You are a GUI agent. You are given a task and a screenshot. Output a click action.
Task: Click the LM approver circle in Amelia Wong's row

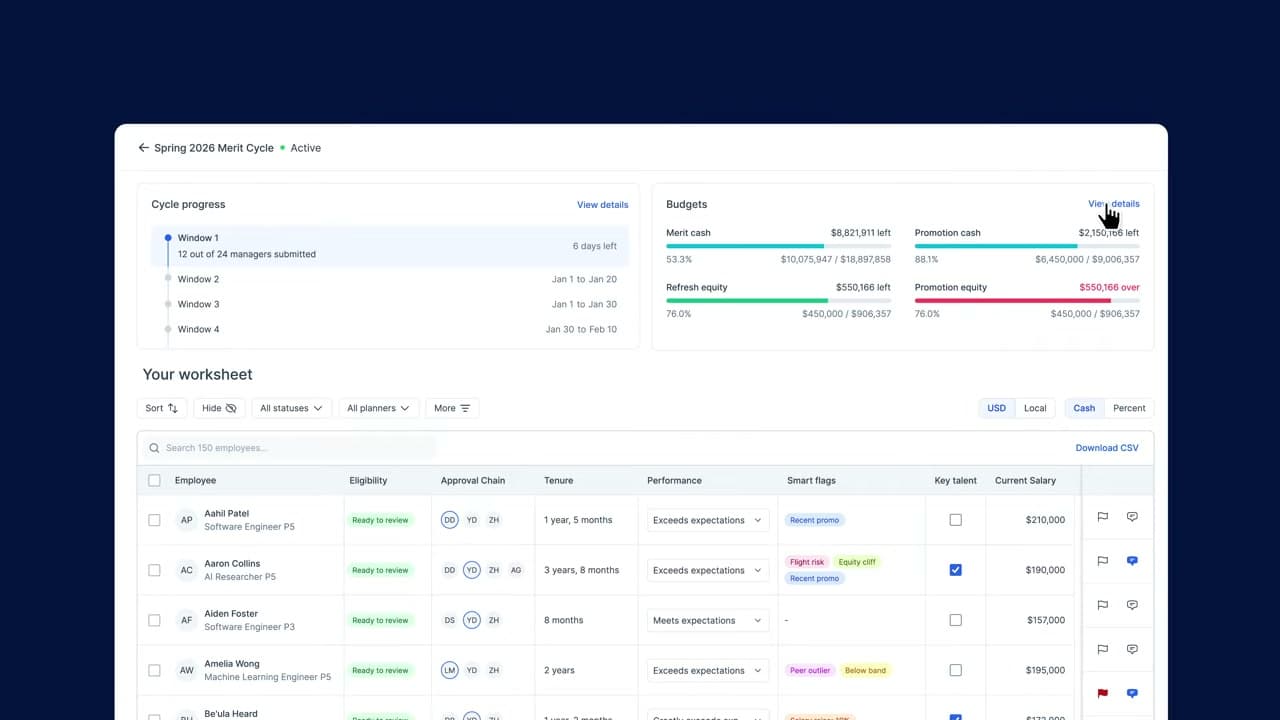click(x=449, y=670)
